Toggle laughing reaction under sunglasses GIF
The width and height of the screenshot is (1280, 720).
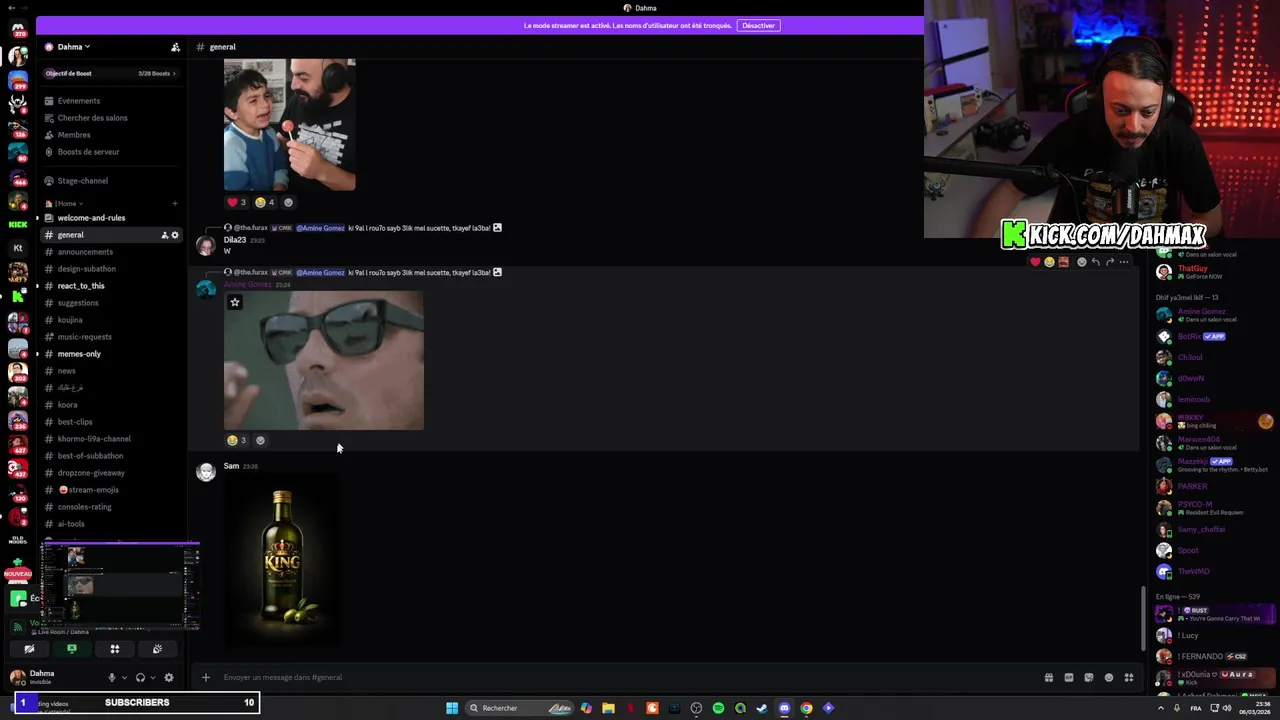coord(236,440)
